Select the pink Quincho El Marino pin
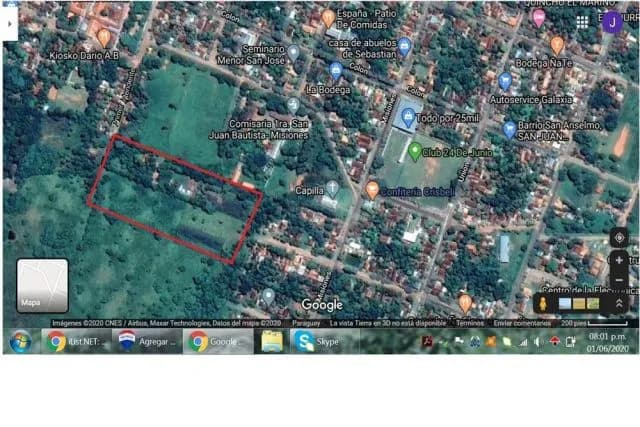Image resolution: width=640 pixels, height=427 pixels. [539, 18]
